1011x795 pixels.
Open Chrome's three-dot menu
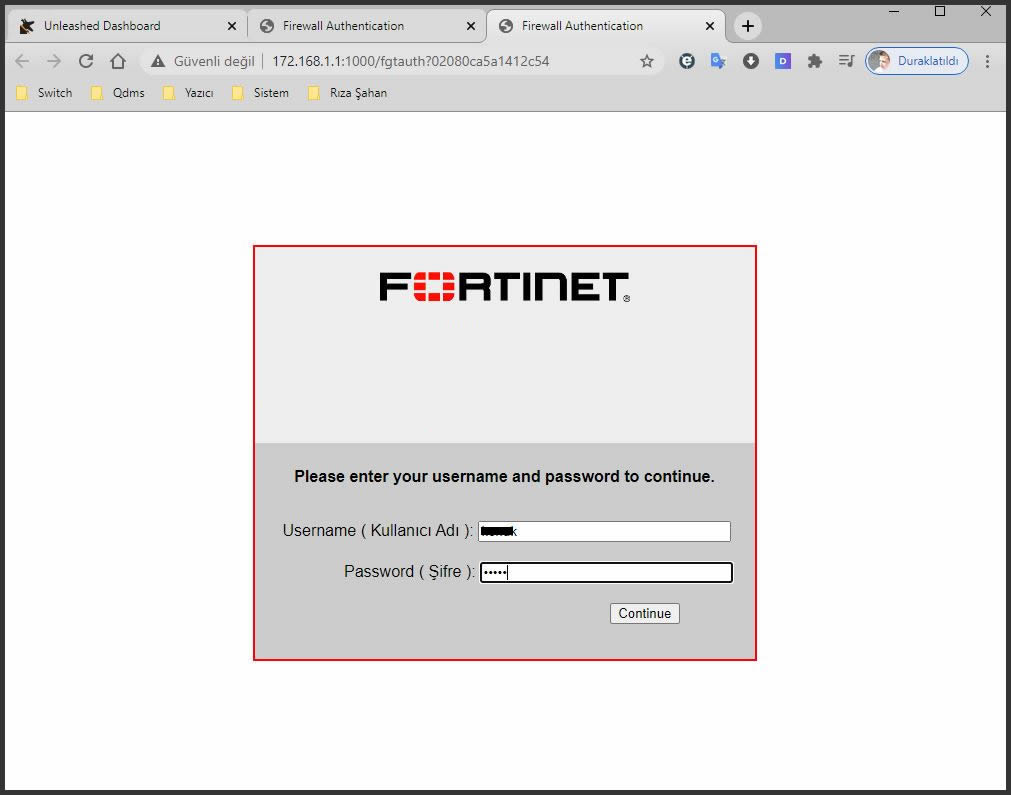pyautogui.click(x=987, y=61)
